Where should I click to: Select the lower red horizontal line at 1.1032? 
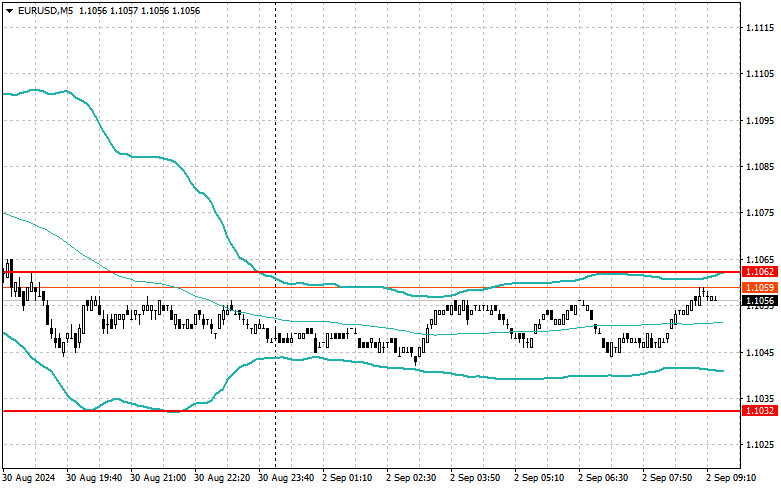pos(371,411)
